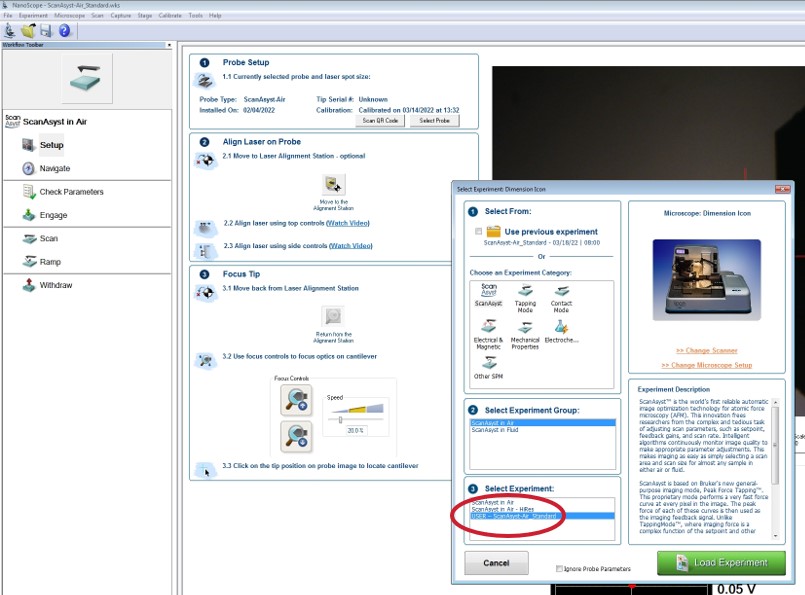Click the save disk toolbar icon
The image size is (805, 595).
coord(46,31)
